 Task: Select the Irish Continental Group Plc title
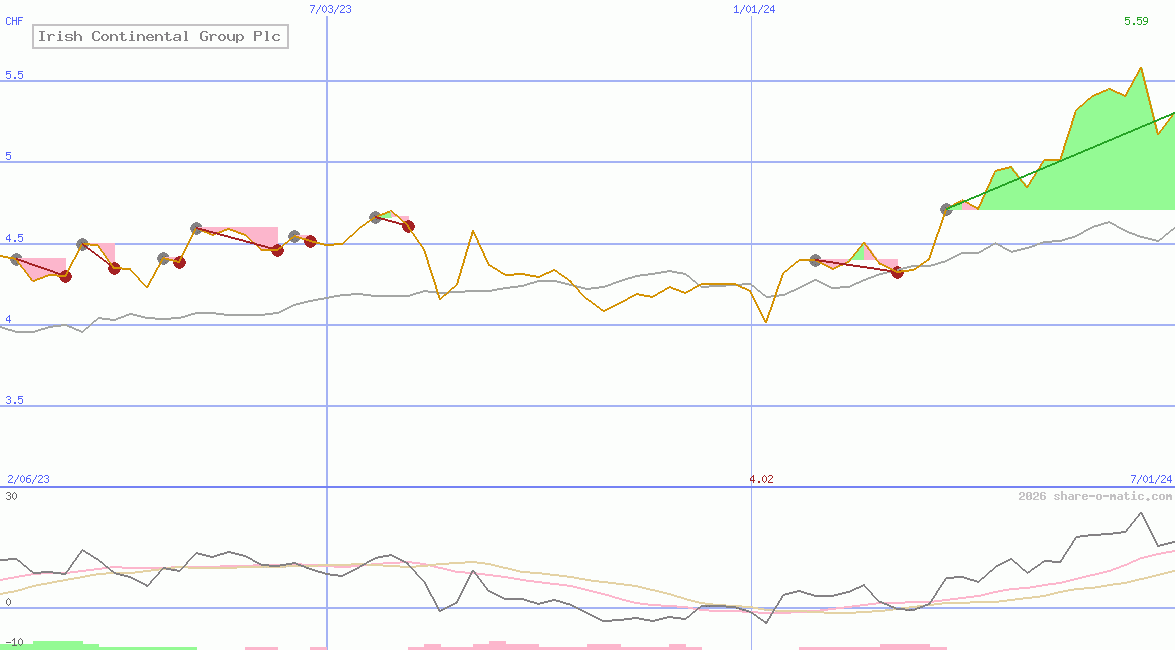[160, 36]
